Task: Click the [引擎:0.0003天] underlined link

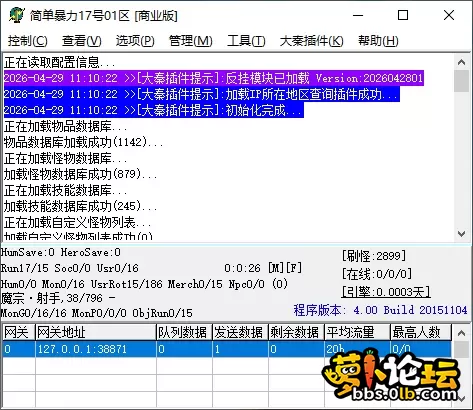Action: tap(386, 292)
